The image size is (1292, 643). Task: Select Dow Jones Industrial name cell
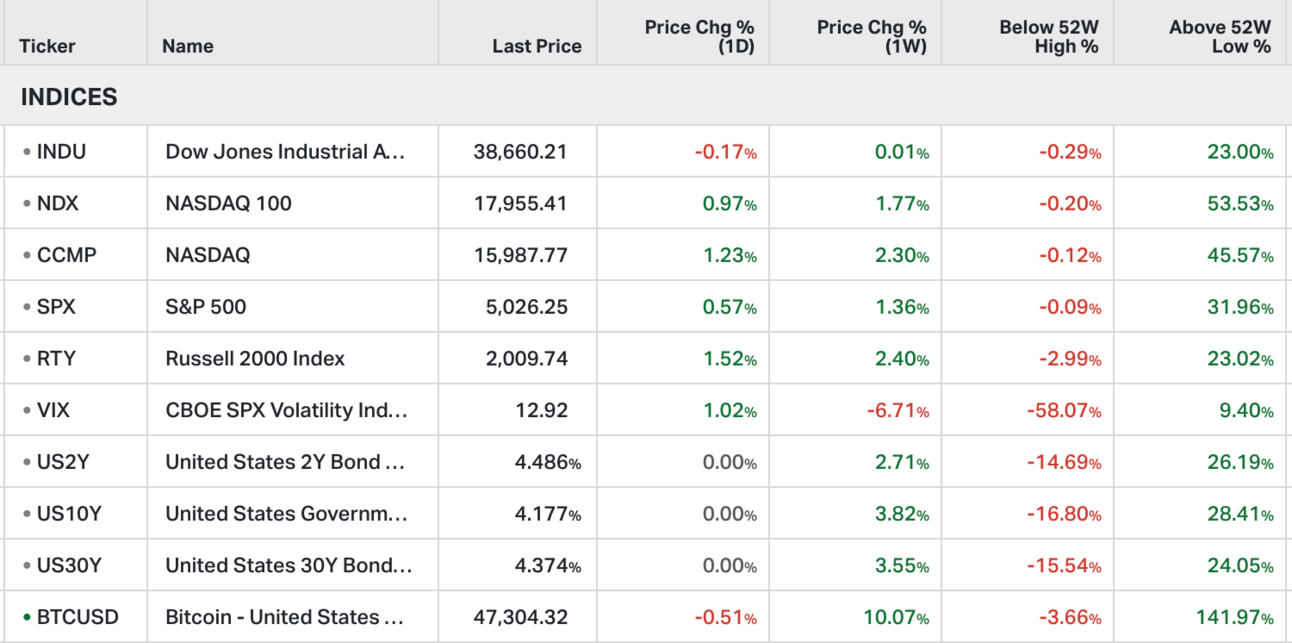pyautogui.click(x=286, y=152)
